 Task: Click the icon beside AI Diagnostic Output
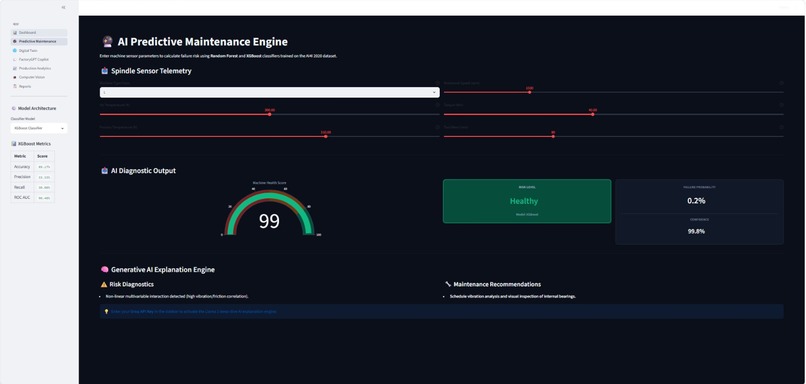104,171
